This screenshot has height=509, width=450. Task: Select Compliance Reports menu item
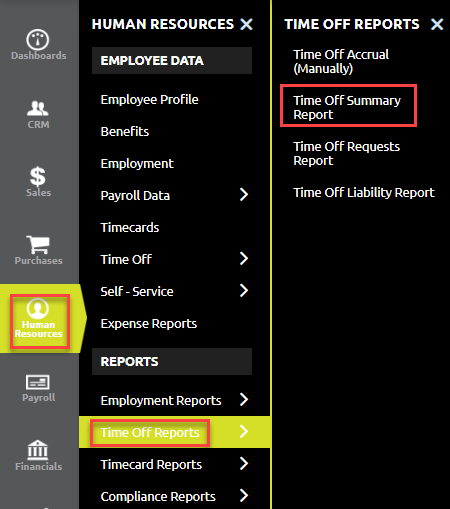click(x=158, y=497)
